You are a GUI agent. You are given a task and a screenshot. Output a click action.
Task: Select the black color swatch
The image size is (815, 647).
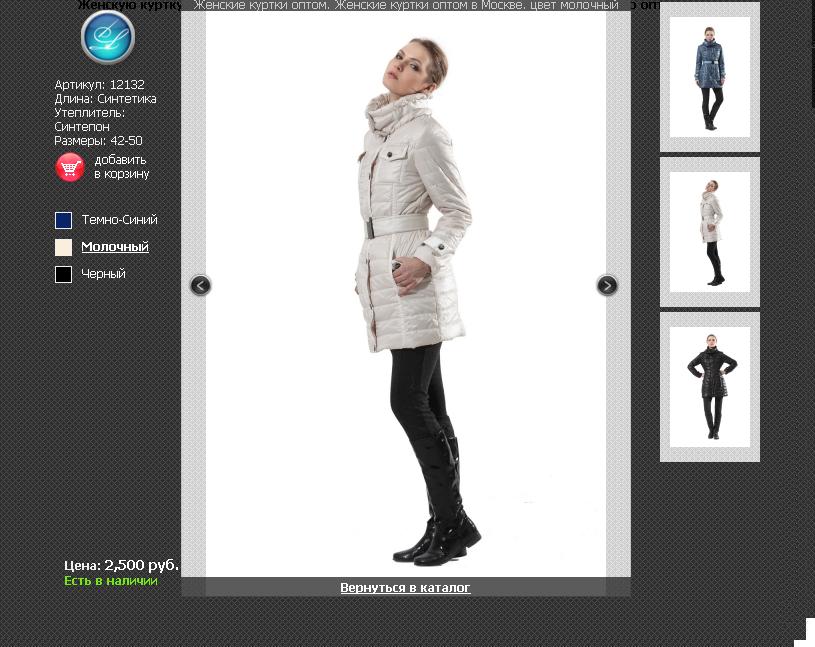pos(63,274)
